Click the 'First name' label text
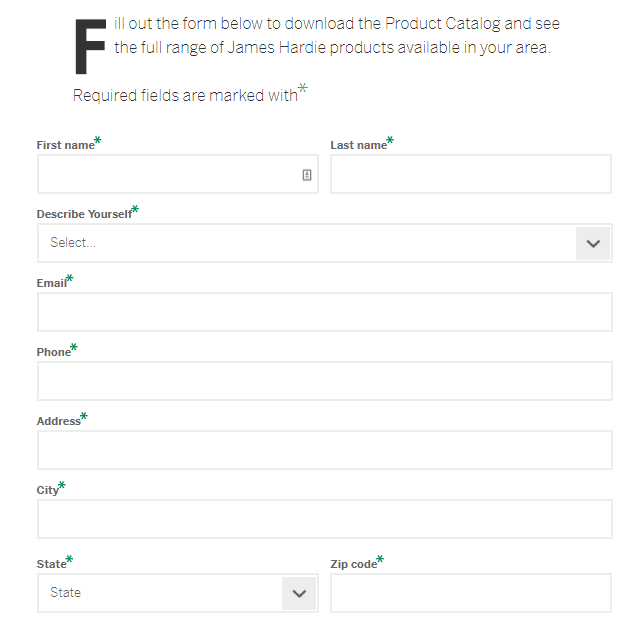Viewport: 636px width, 636px height. (x=65, y=145)
